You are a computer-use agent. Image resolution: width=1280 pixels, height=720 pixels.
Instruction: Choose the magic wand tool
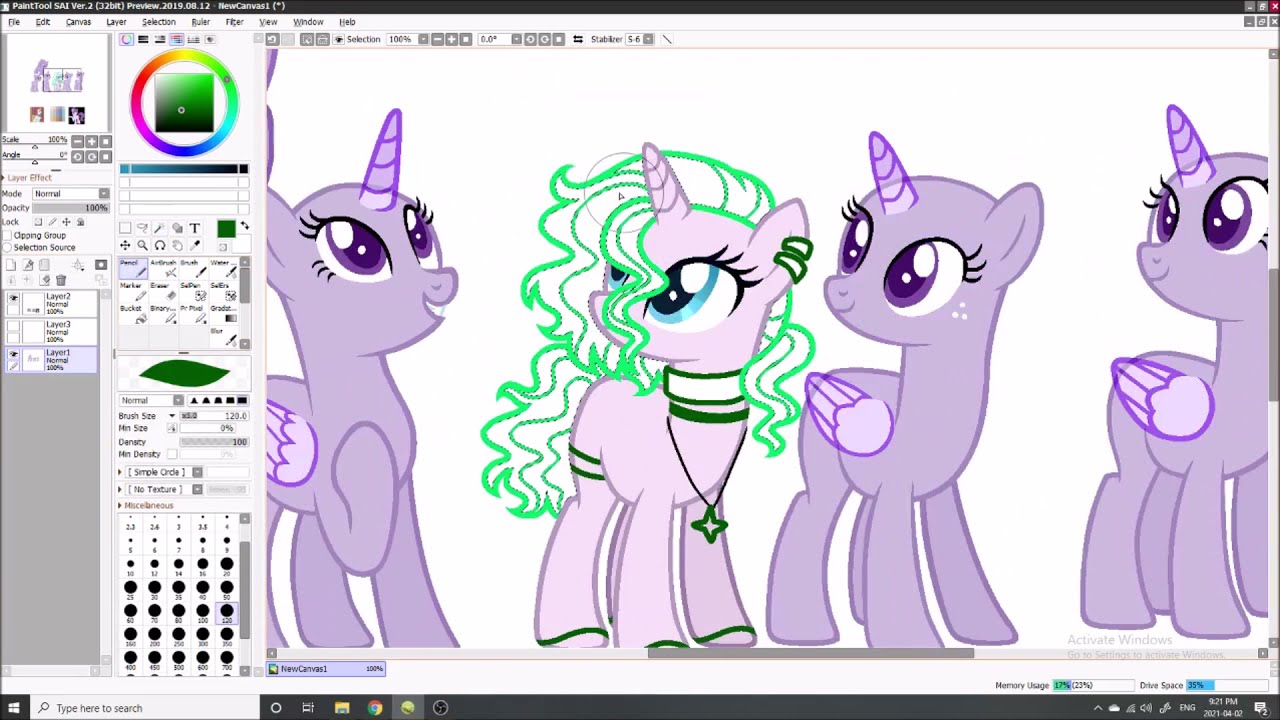coord(159,228)
